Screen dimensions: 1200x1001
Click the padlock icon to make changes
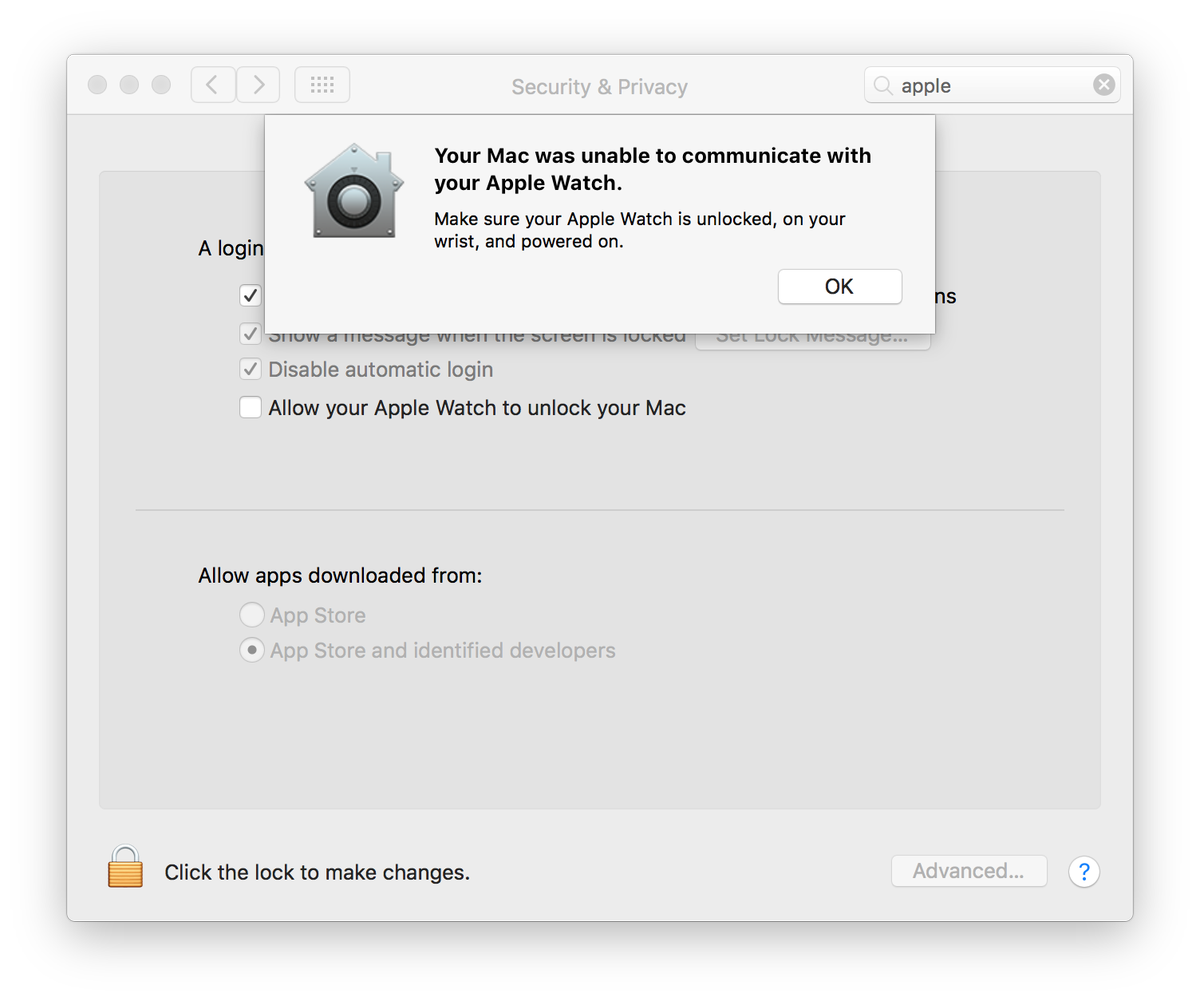tap(125, 866)
